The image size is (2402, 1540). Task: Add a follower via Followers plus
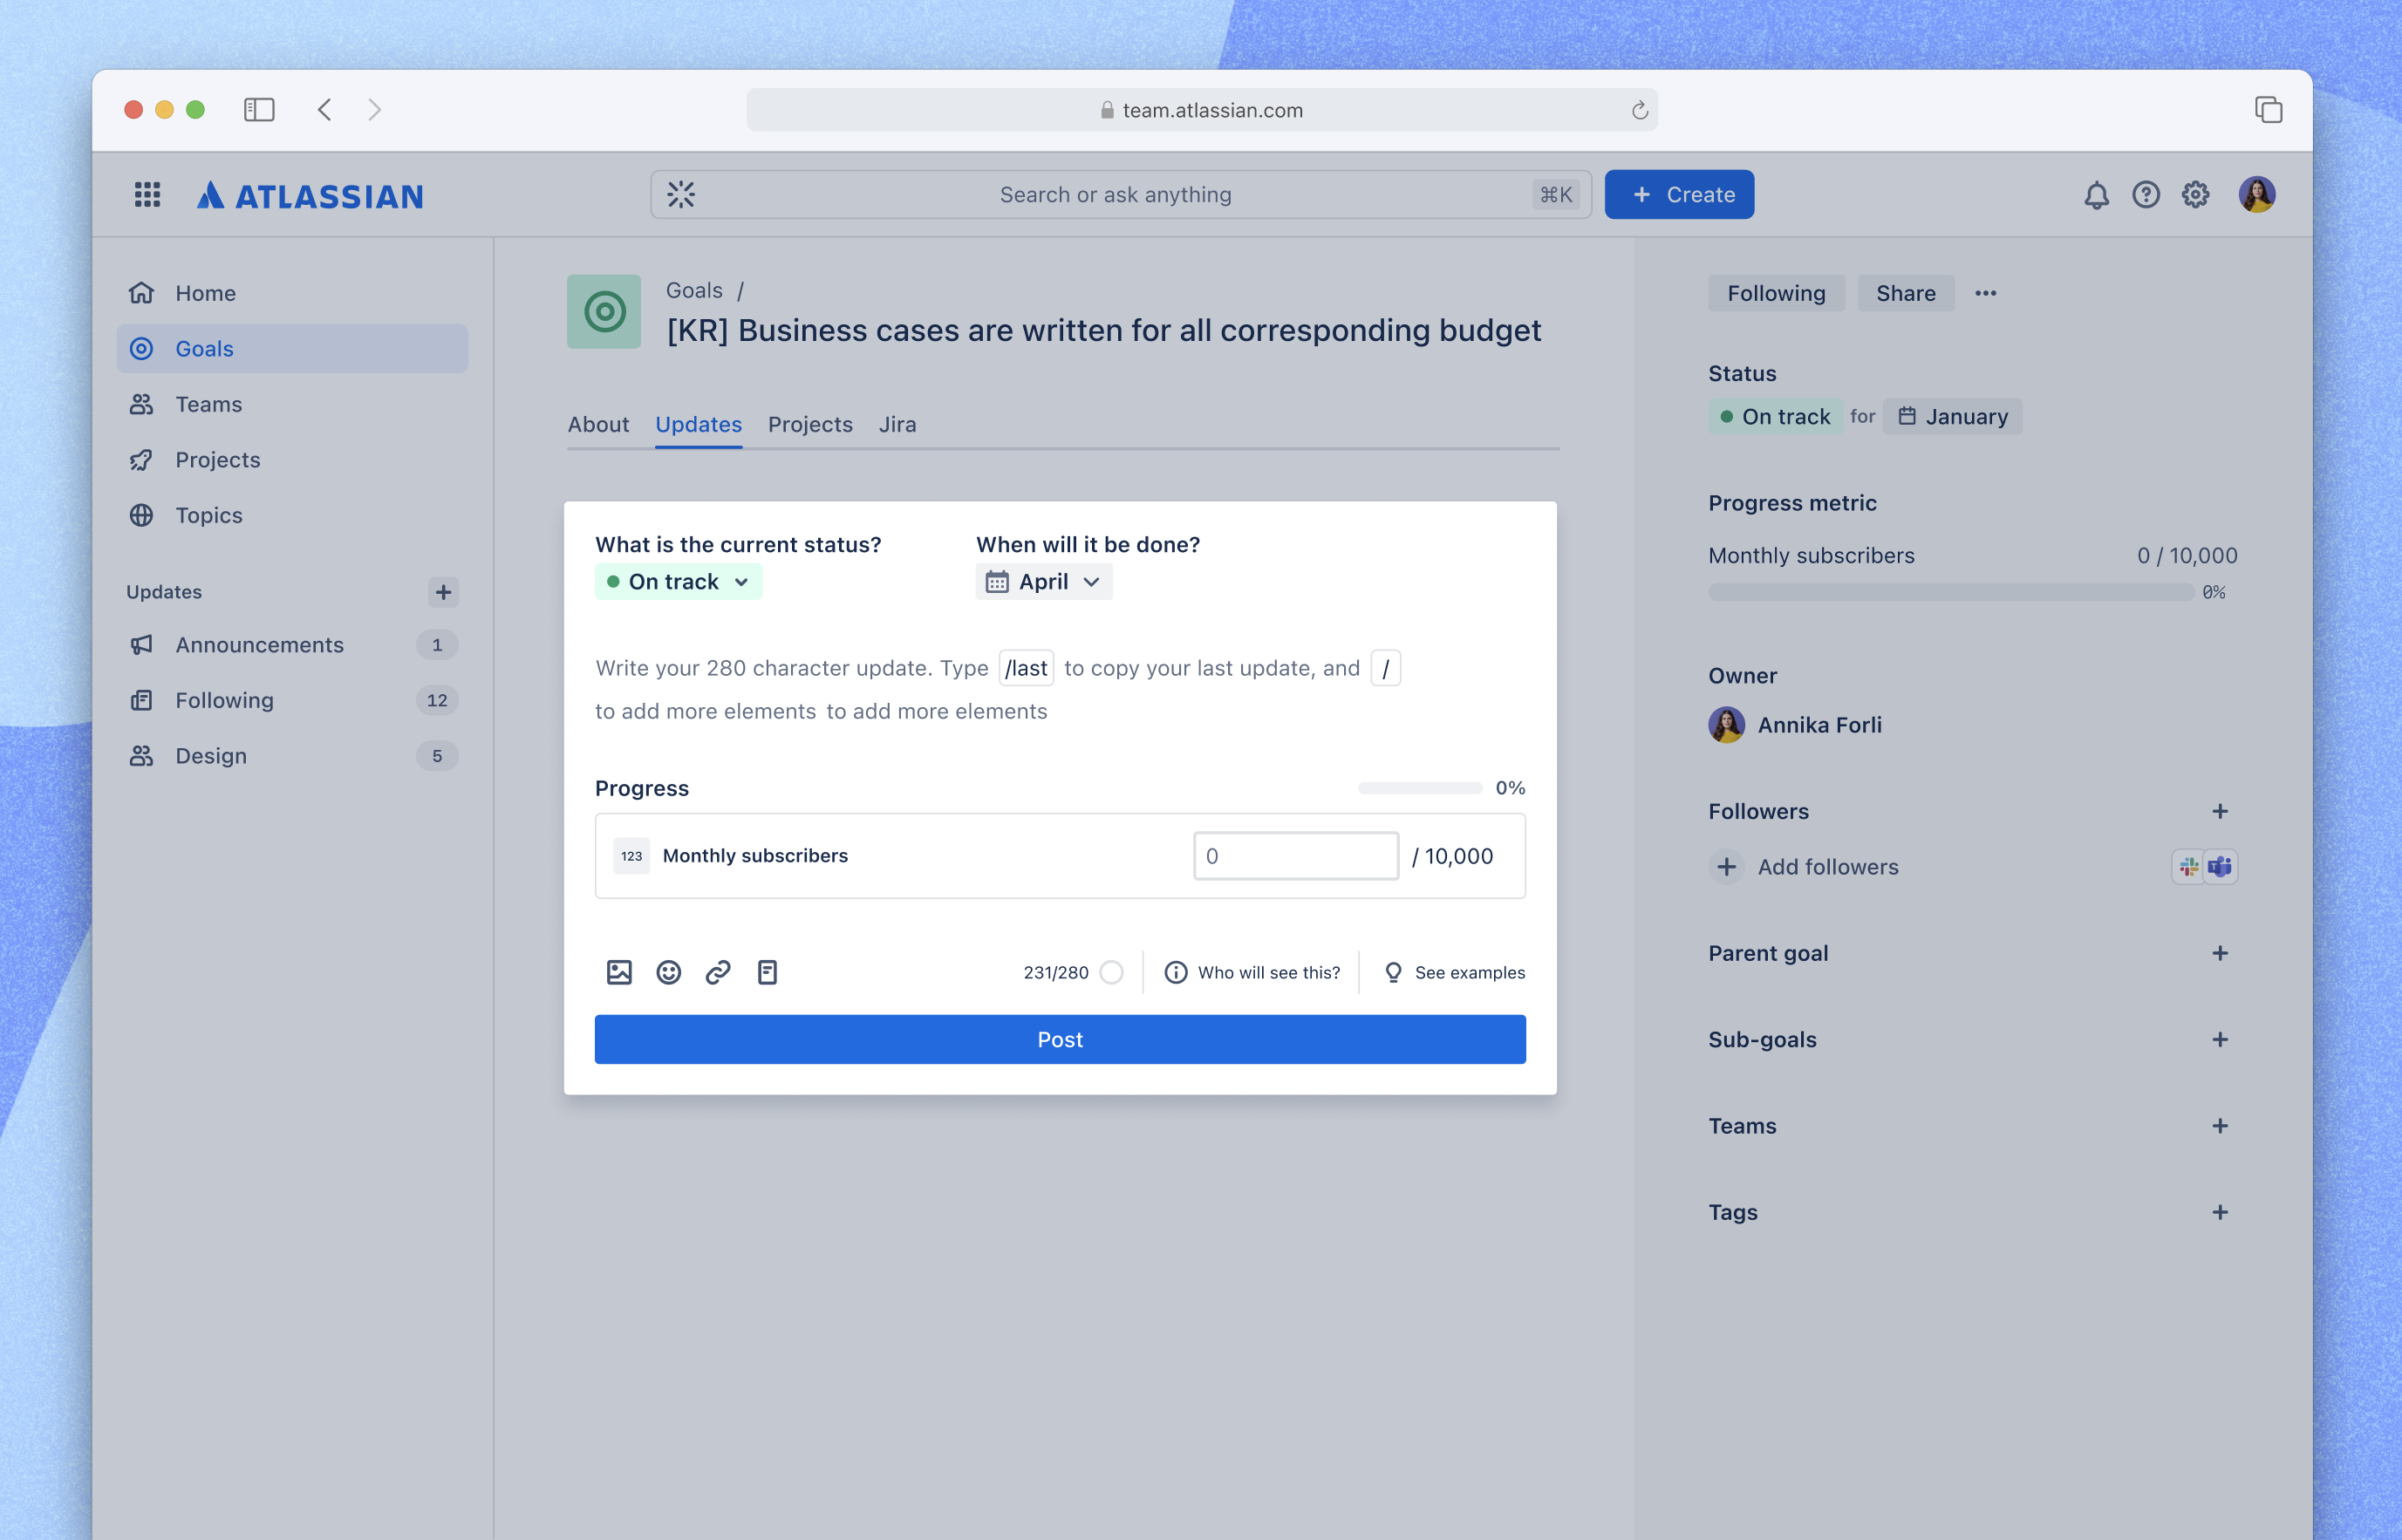coord(2220,812)
